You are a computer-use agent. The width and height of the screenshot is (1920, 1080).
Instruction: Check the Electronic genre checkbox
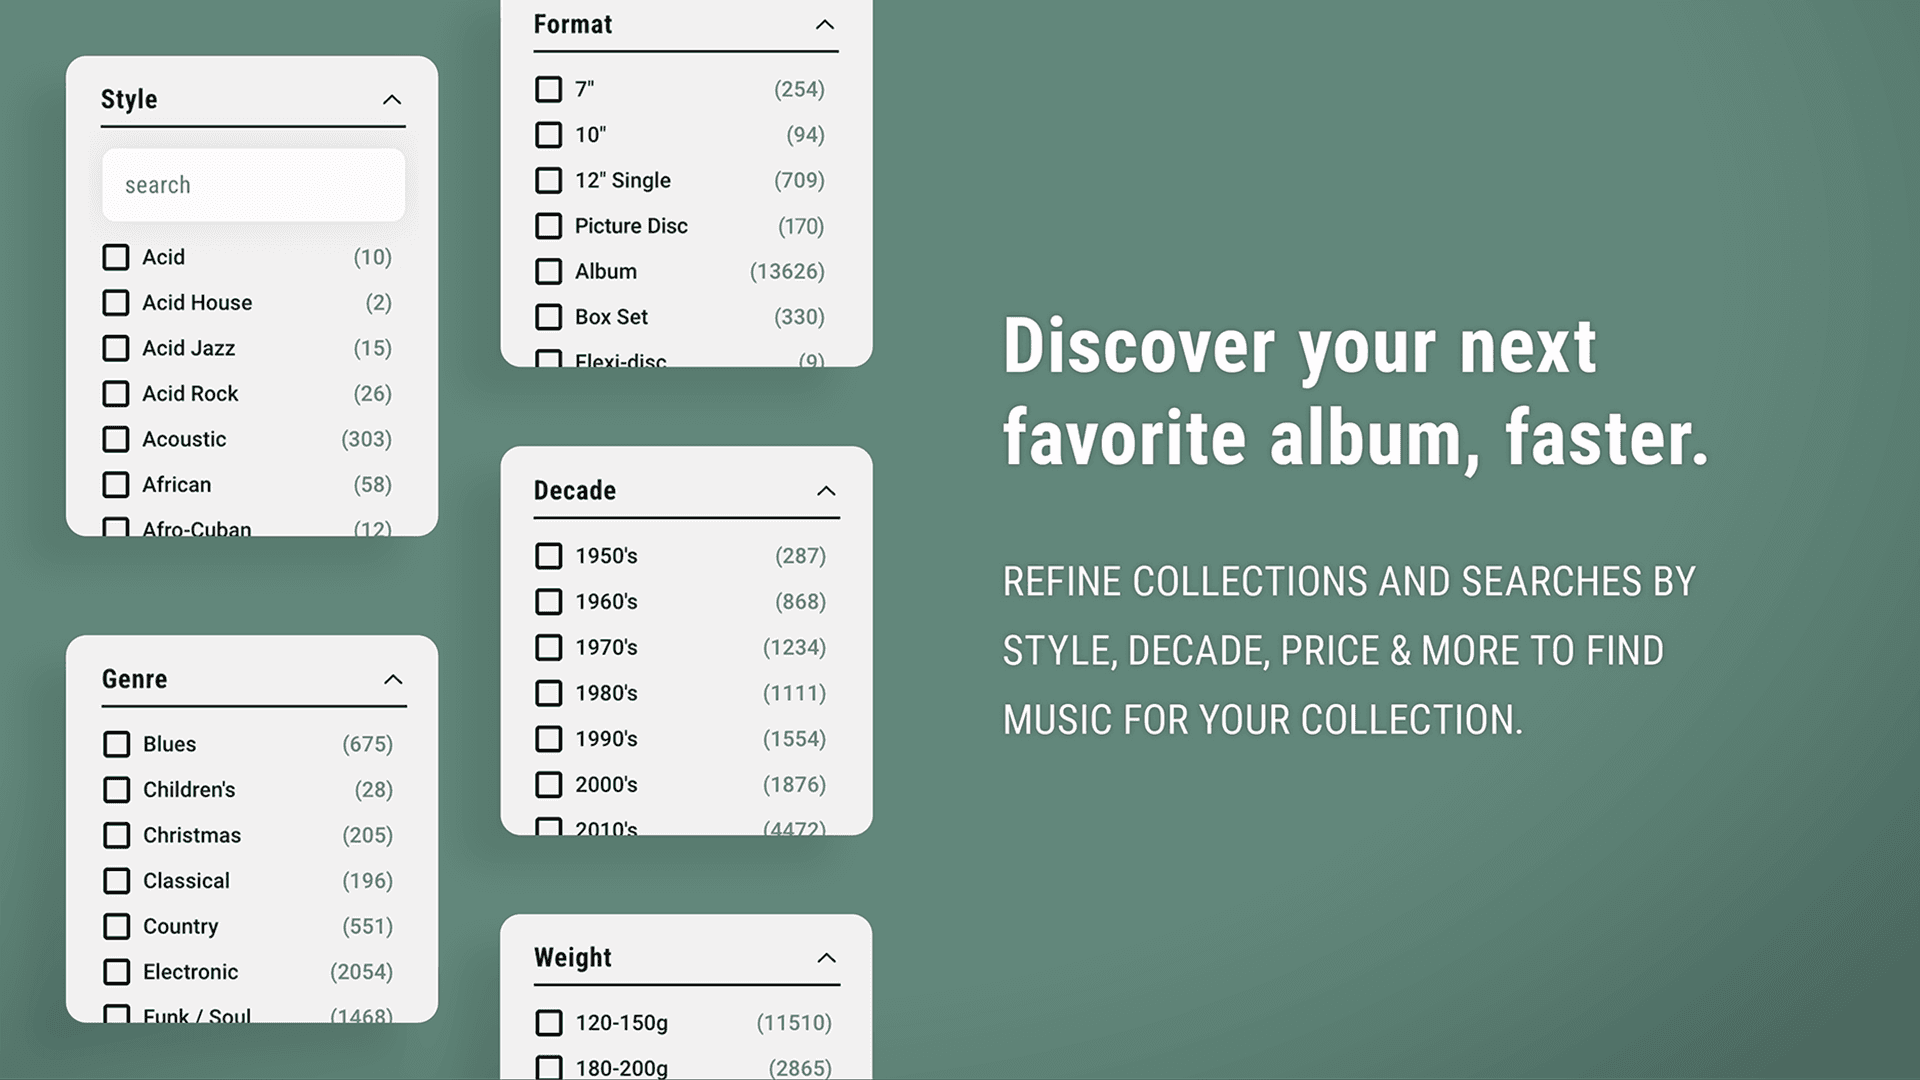click(x=117, y=971)
